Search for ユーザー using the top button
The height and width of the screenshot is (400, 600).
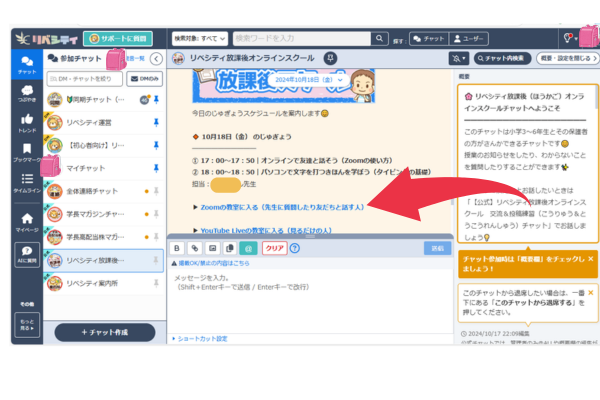tap(468, 39)
